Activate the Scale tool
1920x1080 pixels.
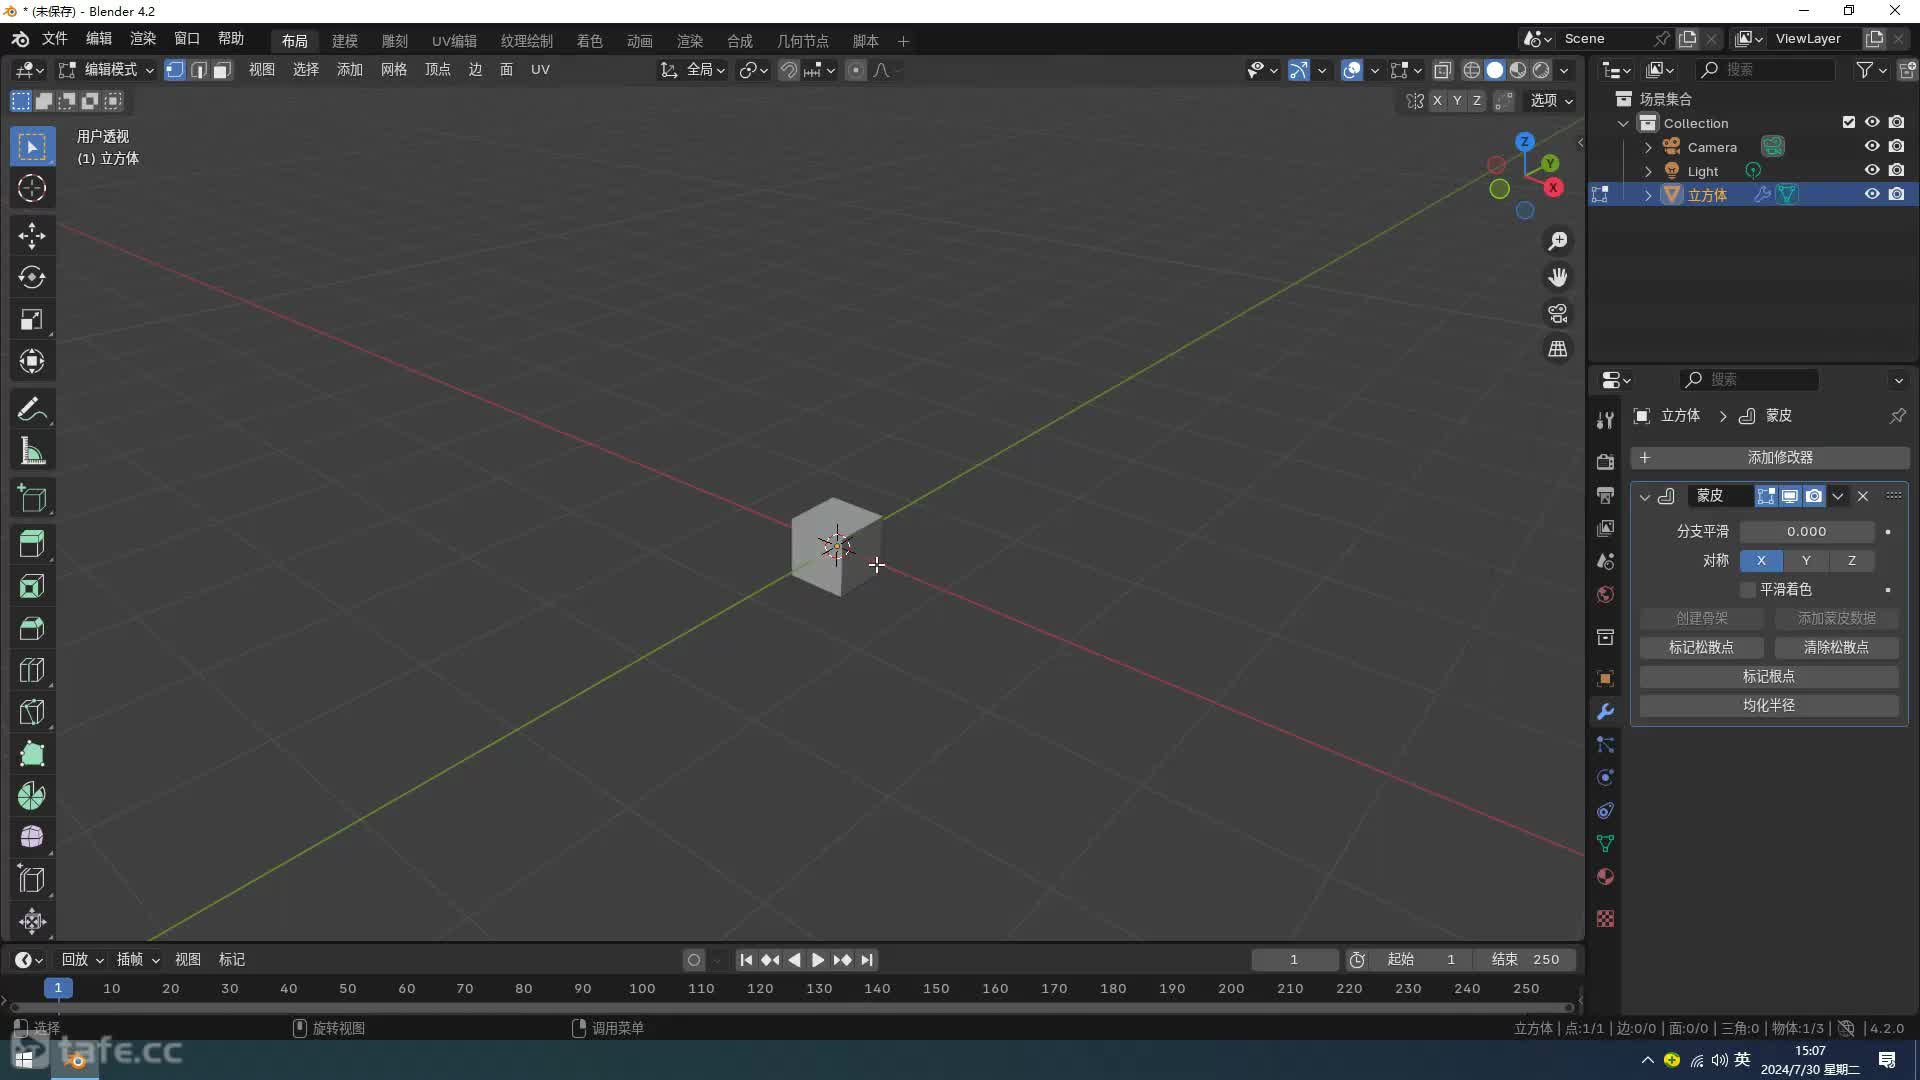click(x=32, y=320)
